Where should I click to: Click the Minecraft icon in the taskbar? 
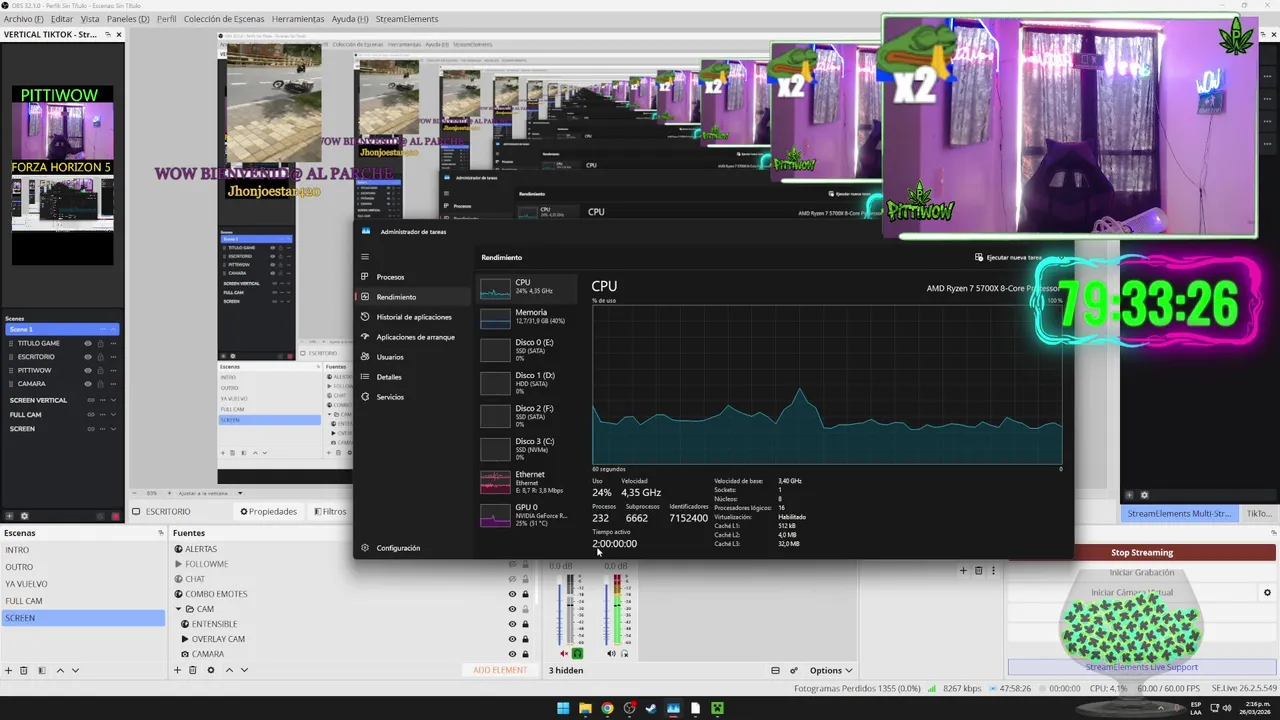click(717, 709)
